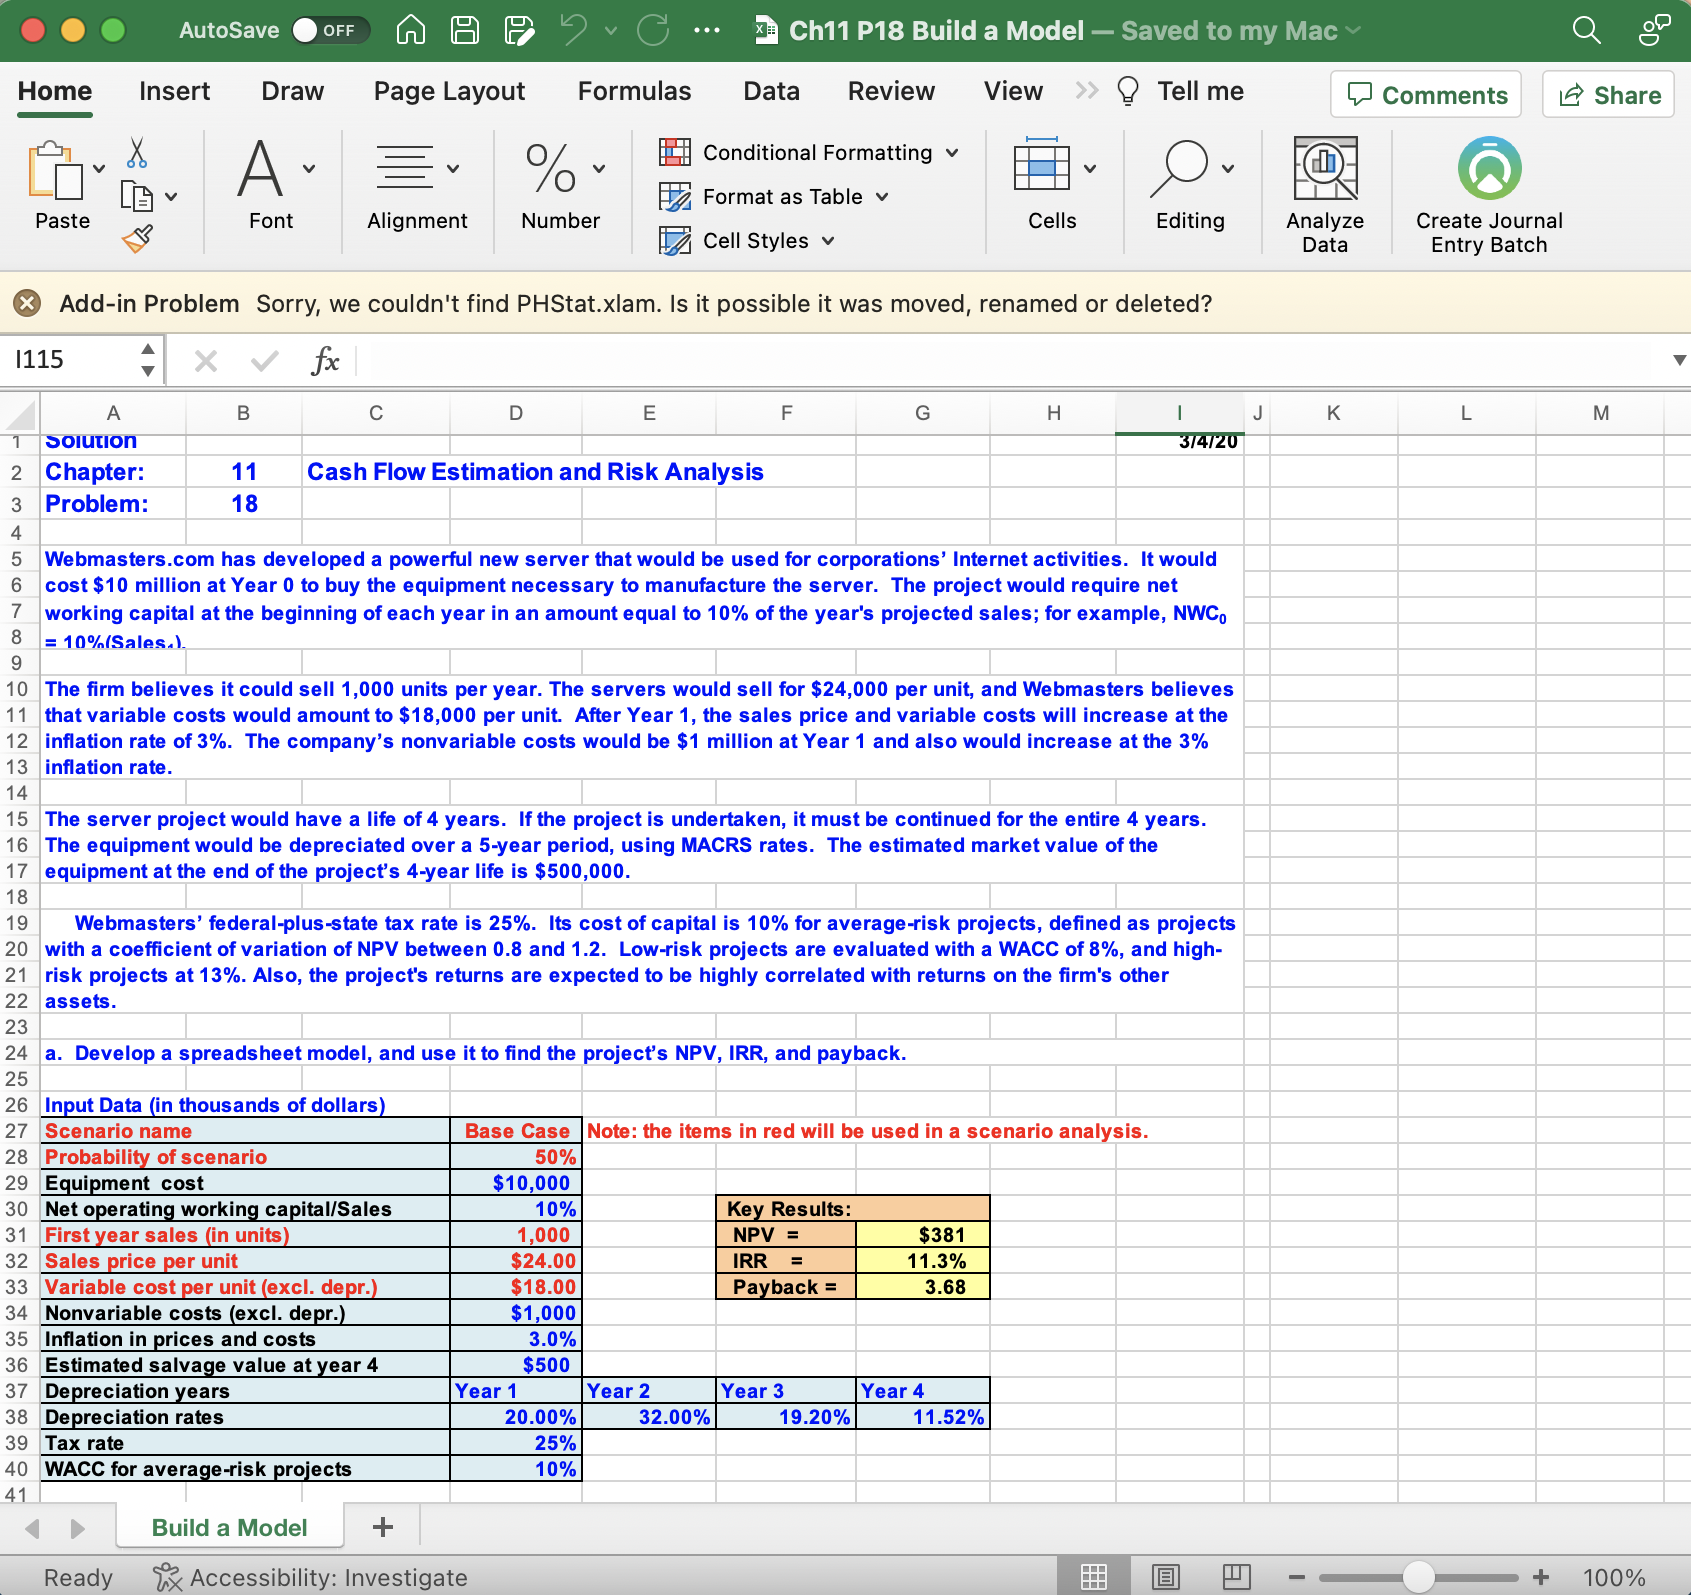Open Comments panel
This screenshot has height=1595, width=1691.
tap(1426, 94)
